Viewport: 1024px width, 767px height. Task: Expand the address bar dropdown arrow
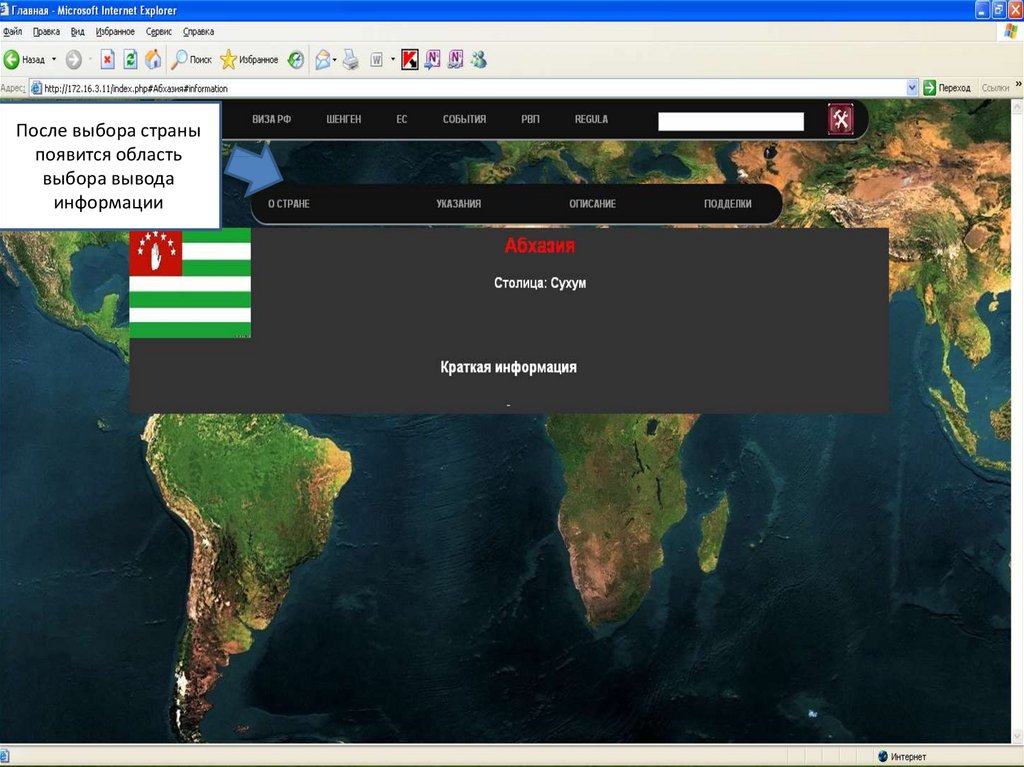point(911,88)
